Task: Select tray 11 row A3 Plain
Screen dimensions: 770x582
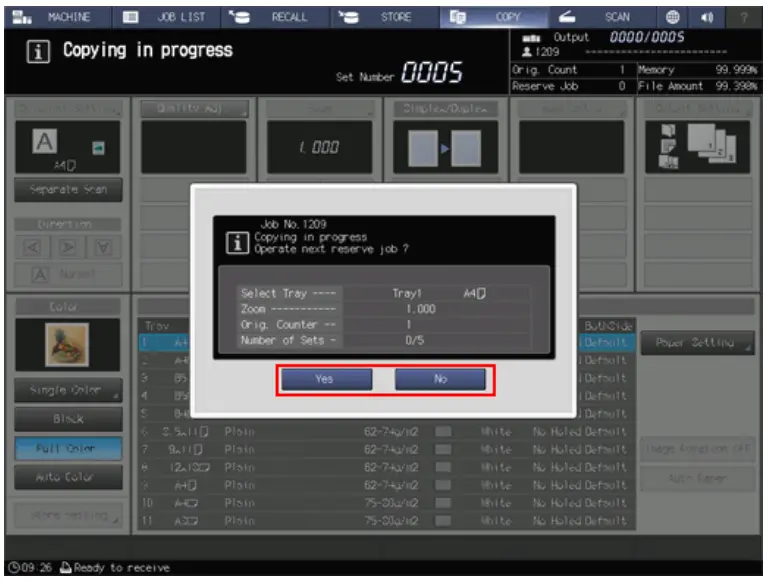Action: (386, 521)
